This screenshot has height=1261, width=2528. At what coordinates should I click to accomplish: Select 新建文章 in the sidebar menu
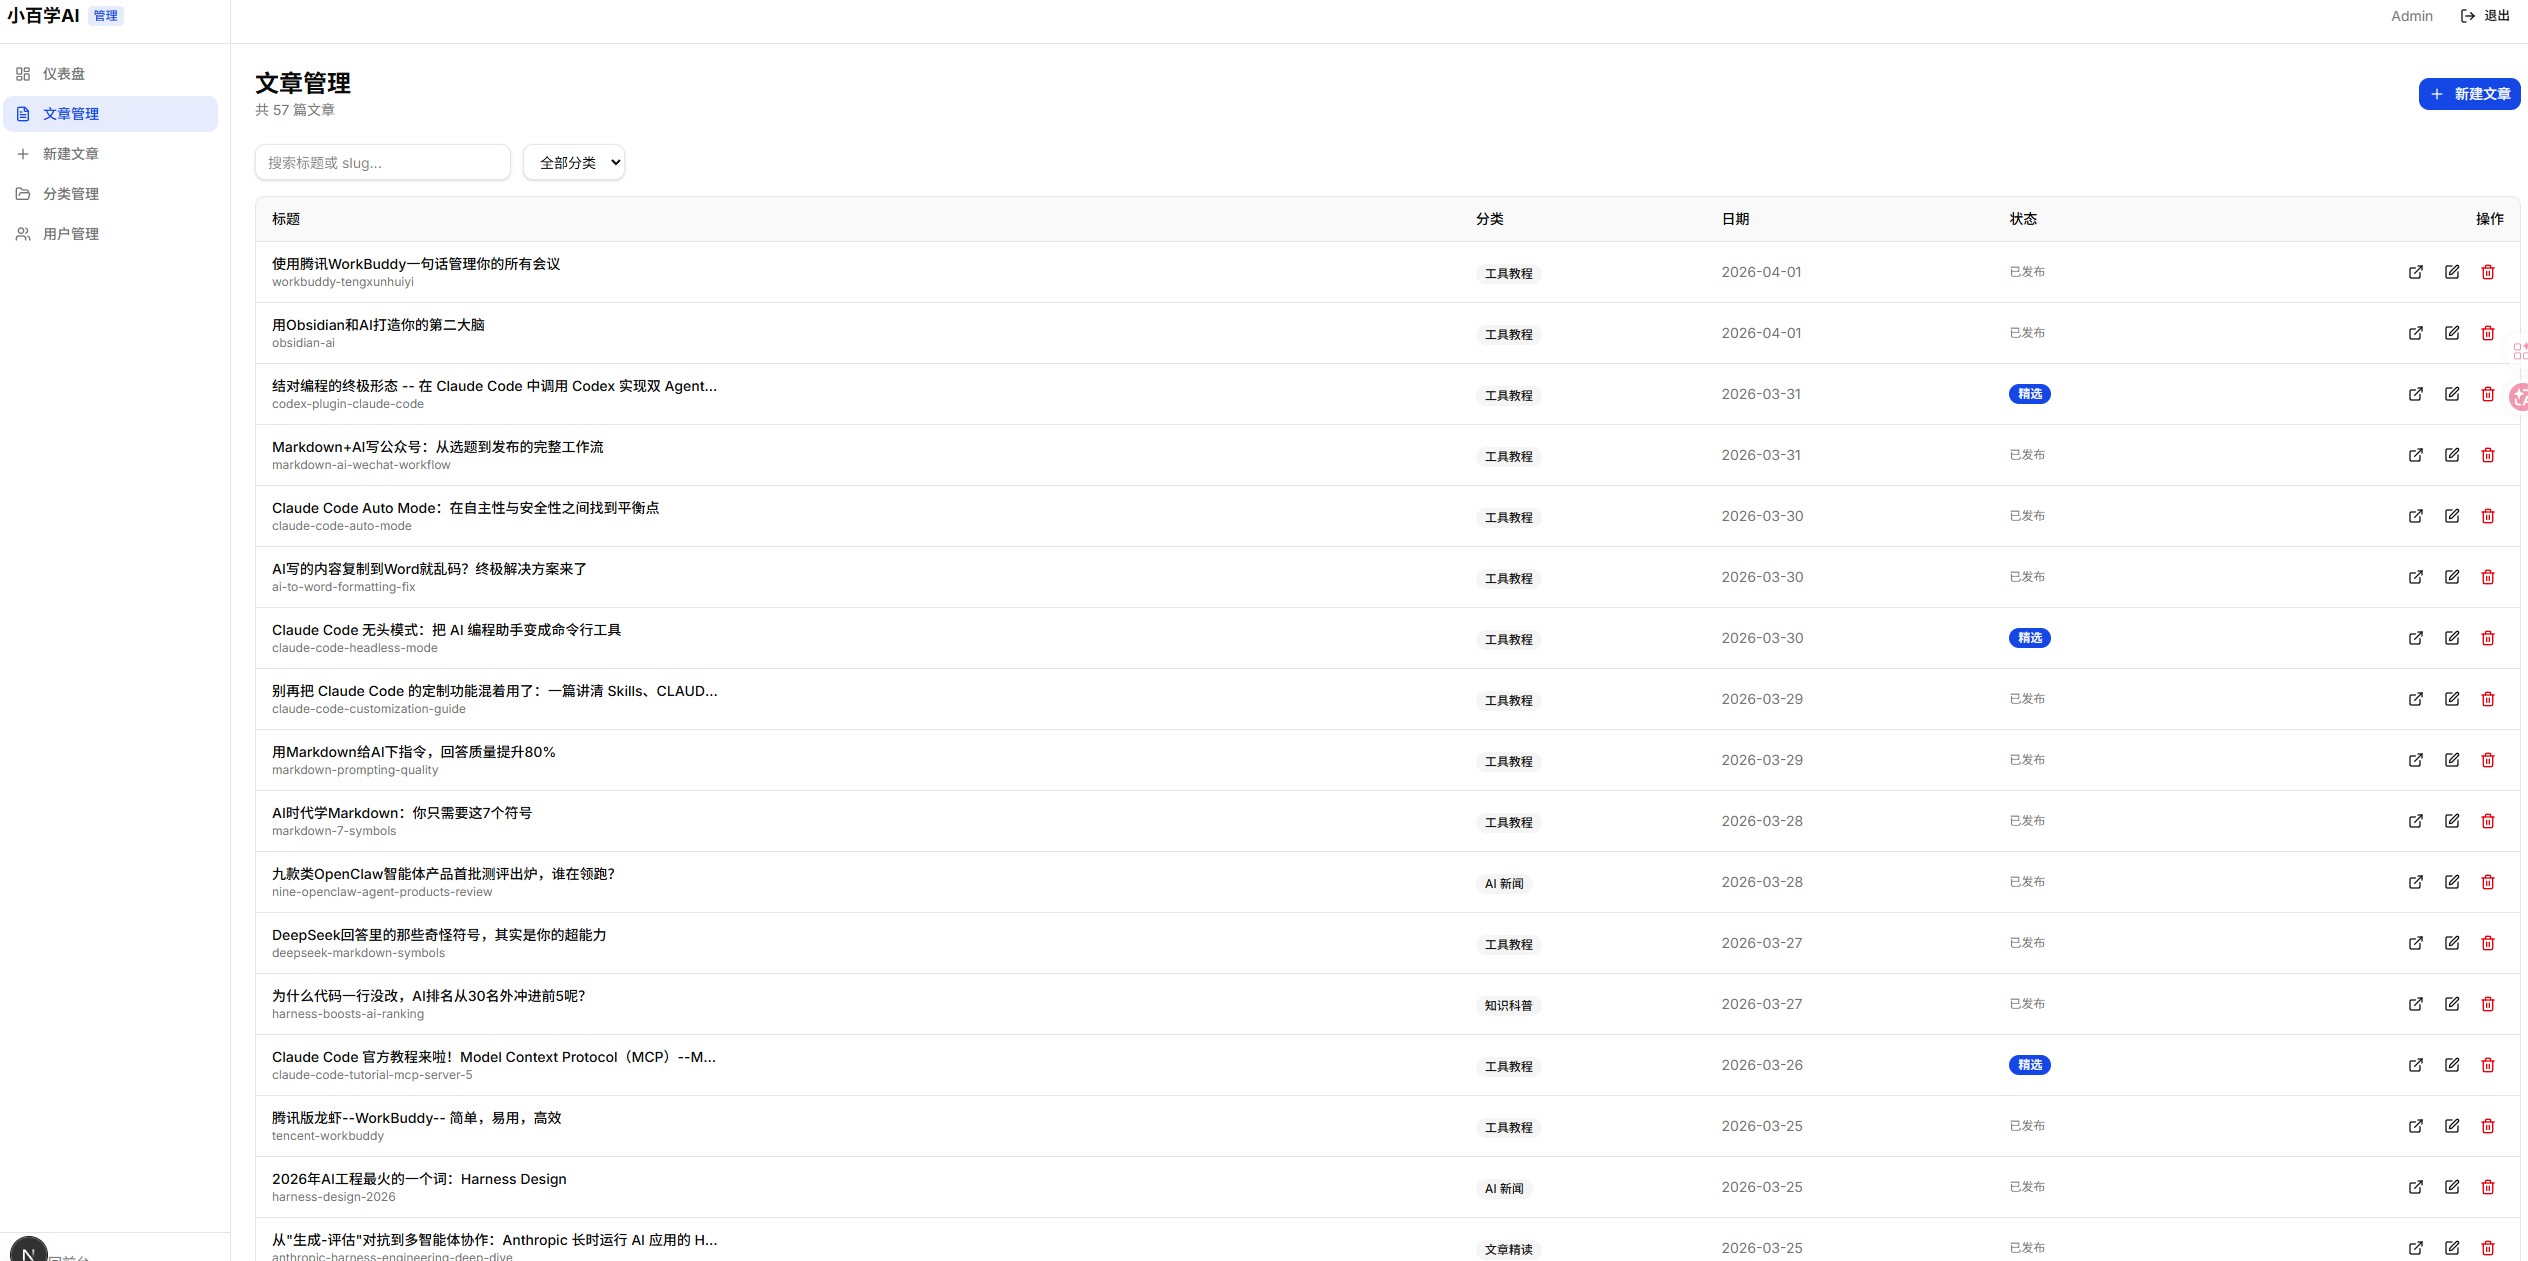[70, 154]
